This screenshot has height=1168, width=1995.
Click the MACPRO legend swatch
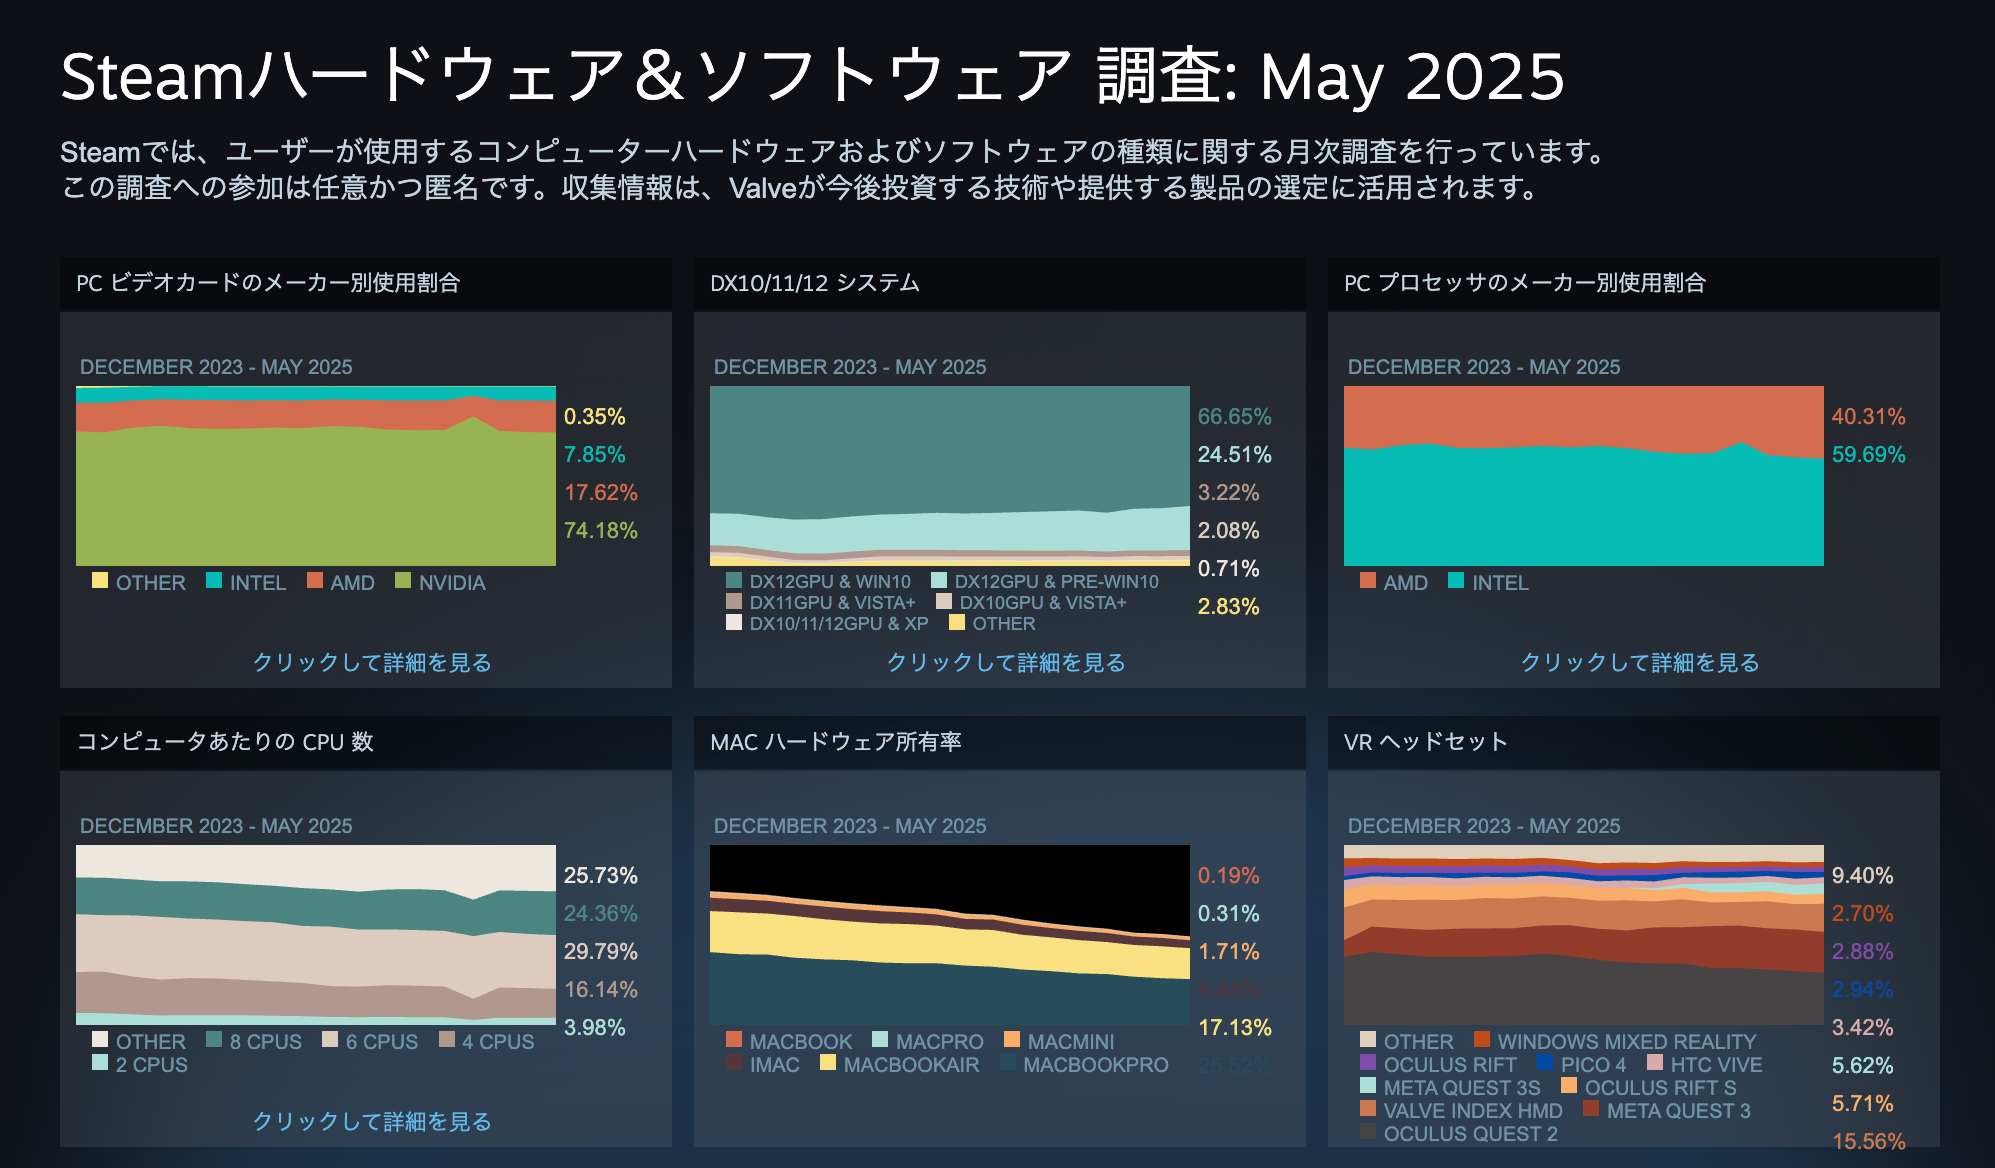(x=880, y=1039)
